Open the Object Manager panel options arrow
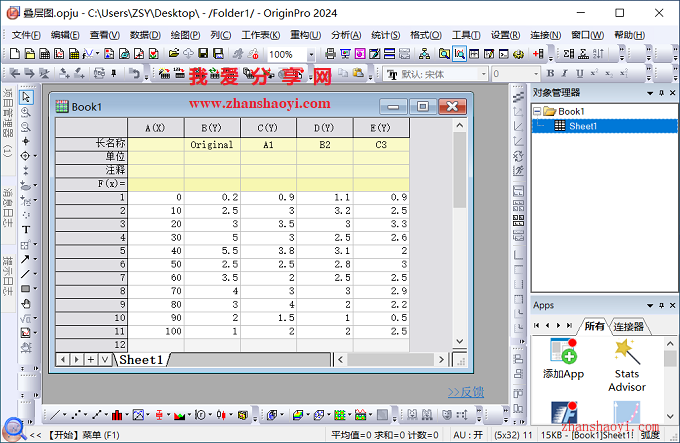The height and width of the screenshot is (443, 680). pyautogui.click(x=650, y=93)
